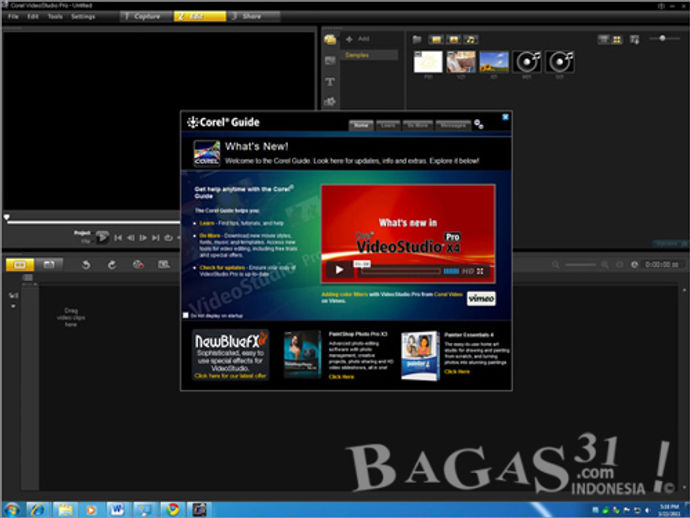Open the Tools menu
This screenshot has height=518, width=690.
[55, 16]
